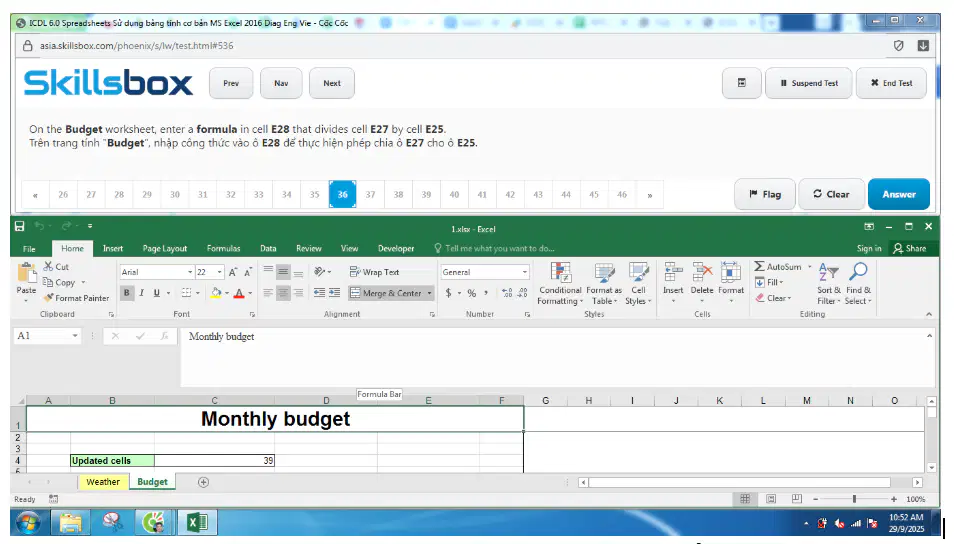Click the Flag button
954x544 pixels.
[765, 194]
